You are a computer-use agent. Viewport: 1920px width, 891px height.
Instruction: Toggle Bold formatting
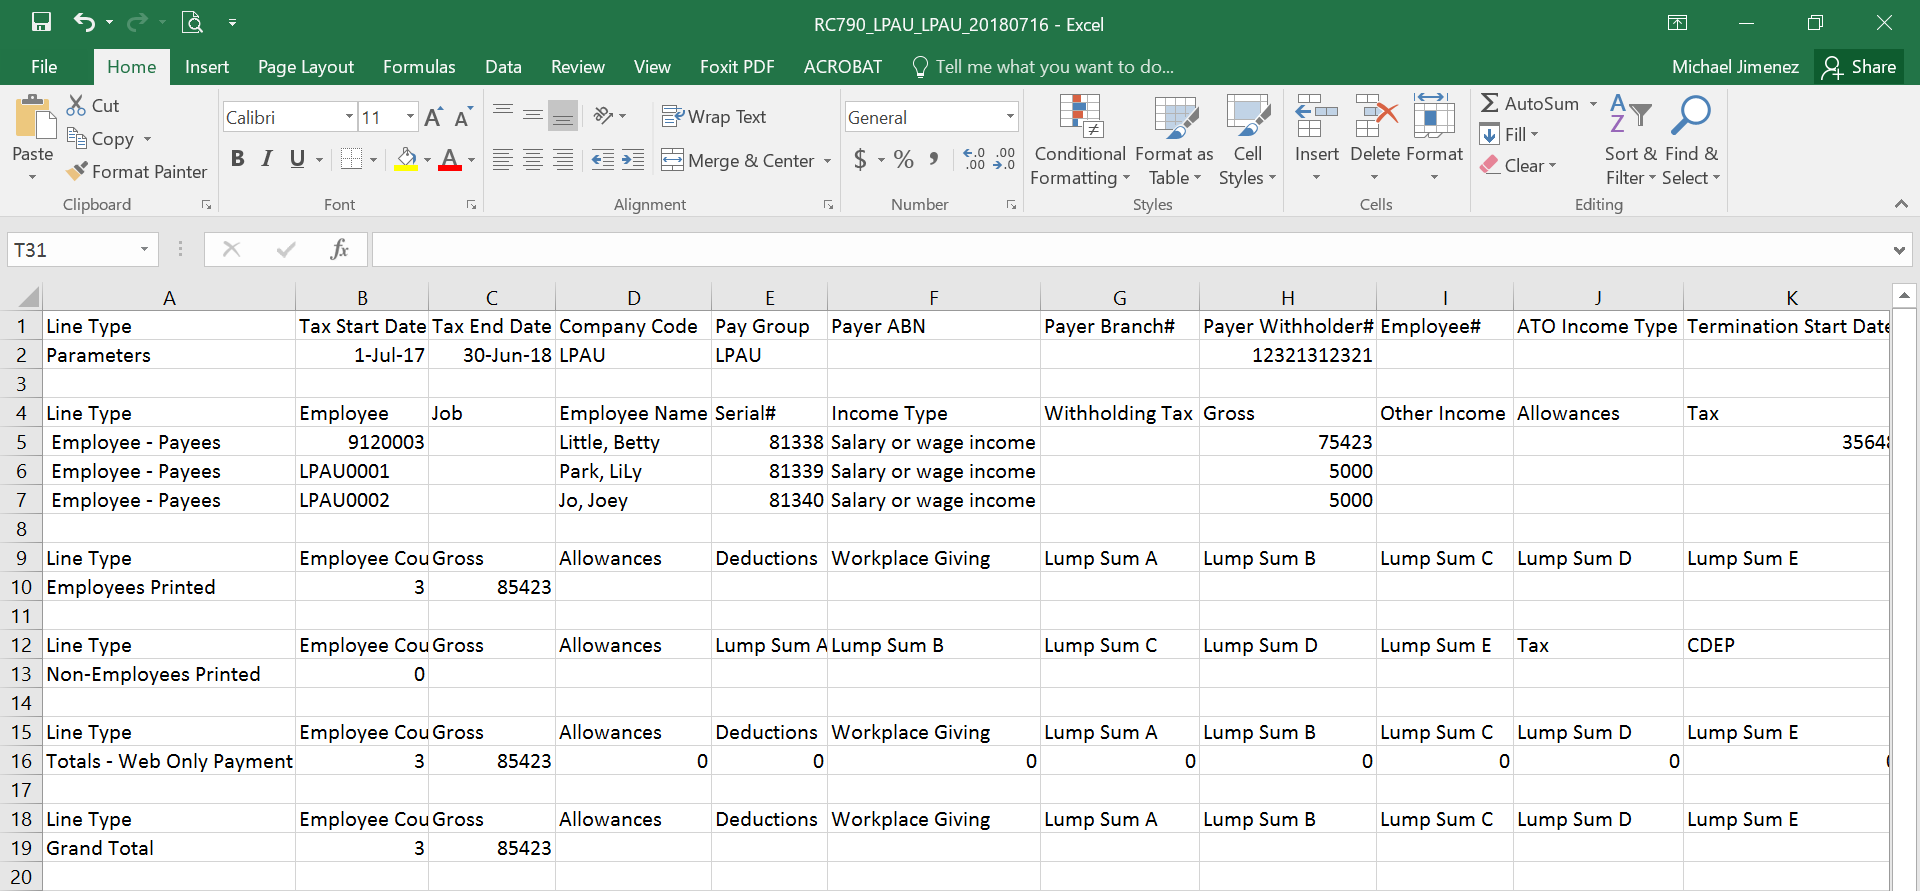click(x=237, y=159)
